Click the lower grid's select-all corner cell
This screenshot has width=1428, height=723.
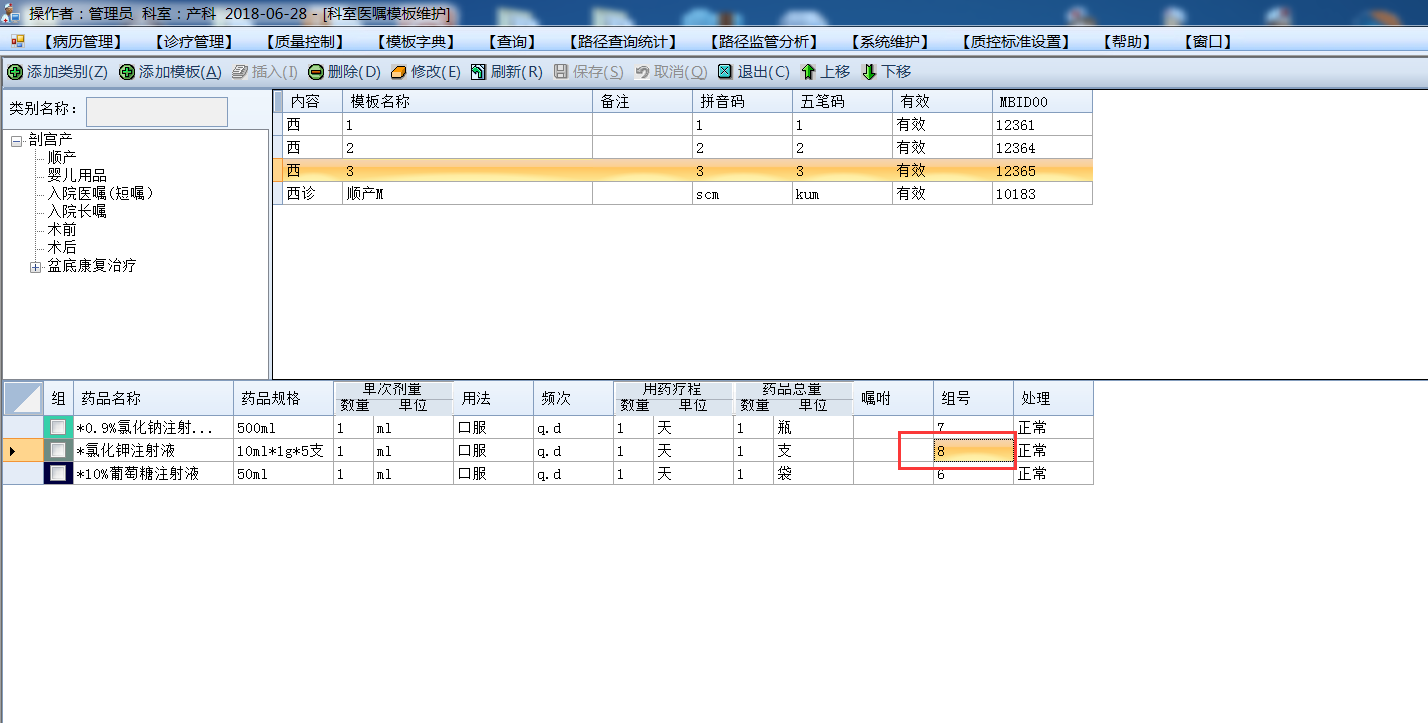[x=23, y=398]
